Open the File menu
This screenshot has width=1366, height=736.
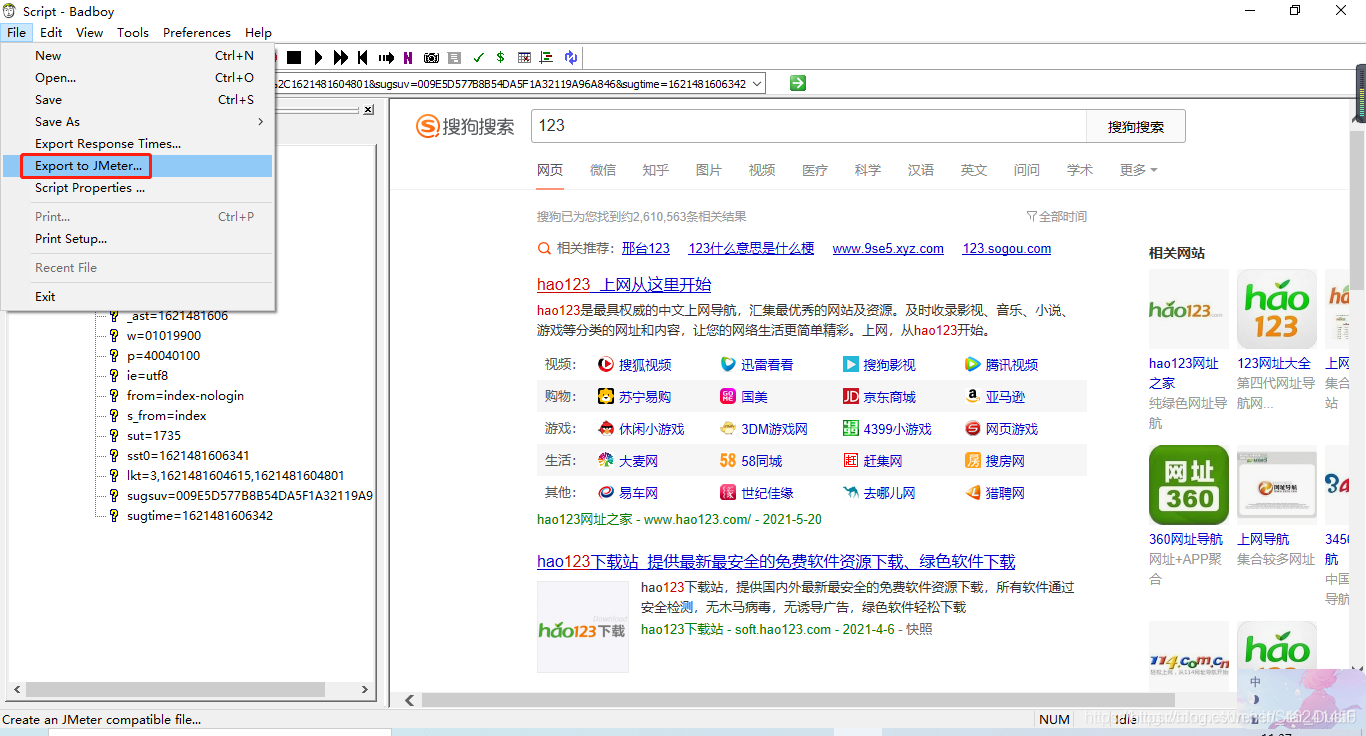tap(16, 32)
